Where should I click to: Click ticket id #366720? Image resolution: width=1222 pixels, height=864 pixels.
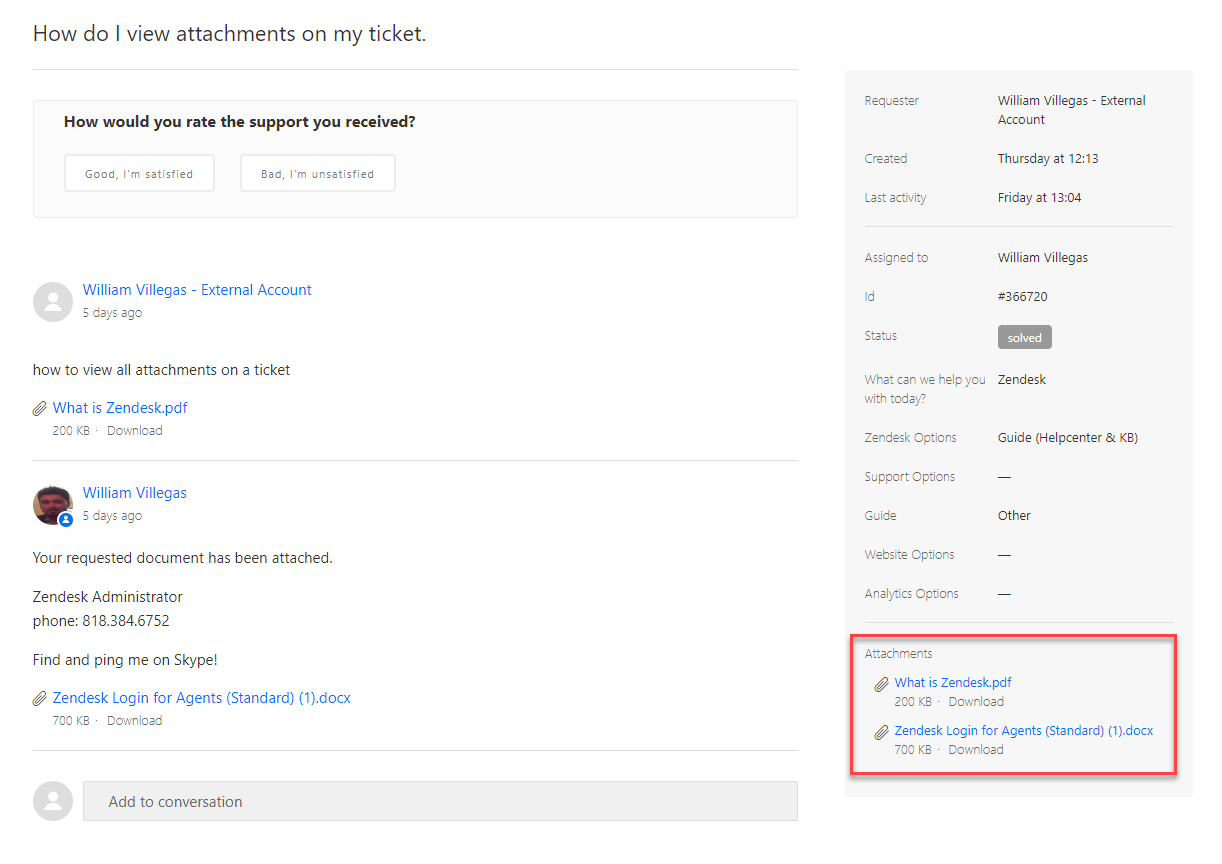click(1023, 297)
